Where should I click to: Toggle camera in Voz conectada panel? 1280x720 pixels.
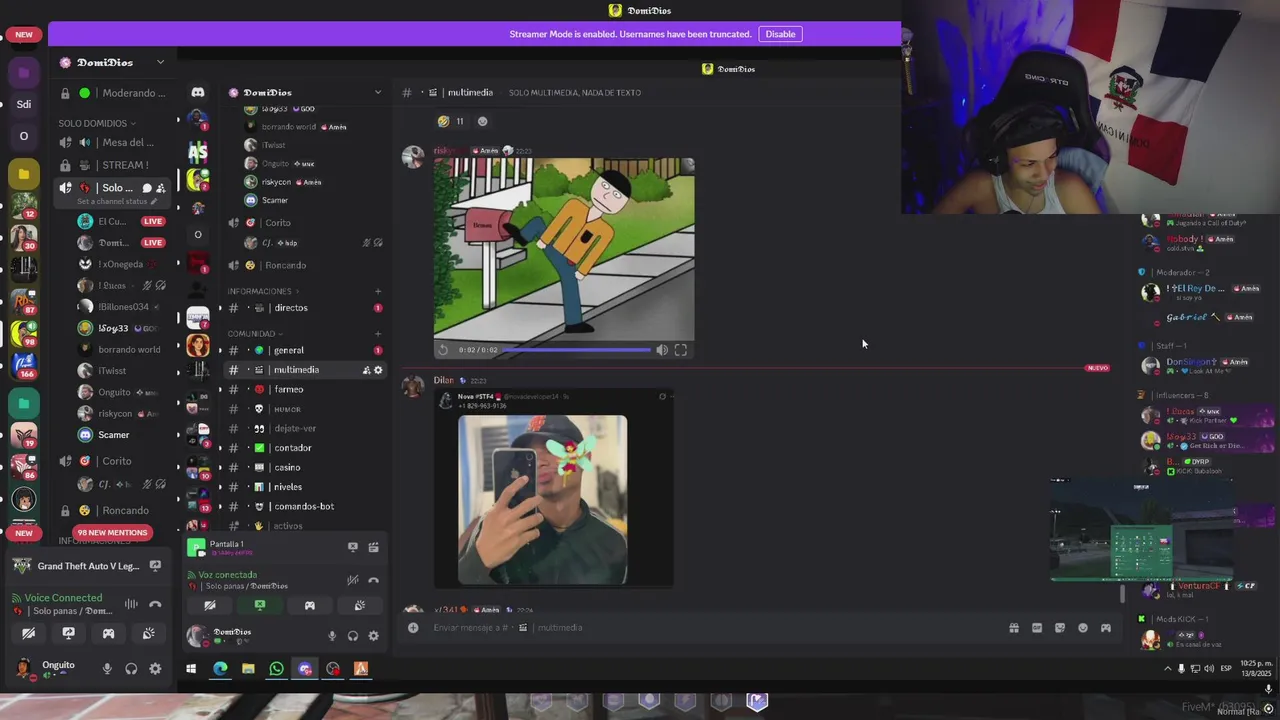[210, 606]
